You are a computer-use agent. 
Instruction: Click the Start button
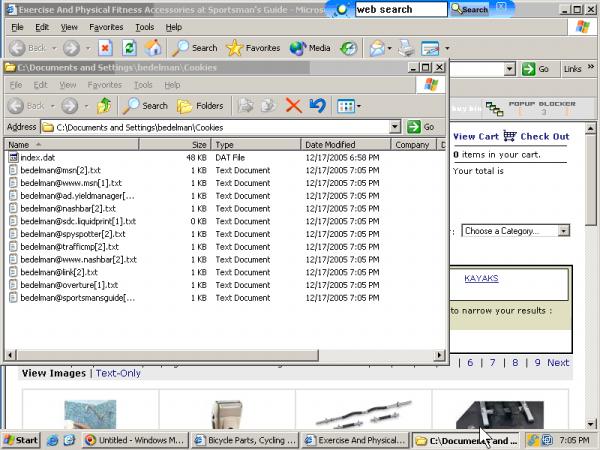pyautogui.click(x=21, y=440)
